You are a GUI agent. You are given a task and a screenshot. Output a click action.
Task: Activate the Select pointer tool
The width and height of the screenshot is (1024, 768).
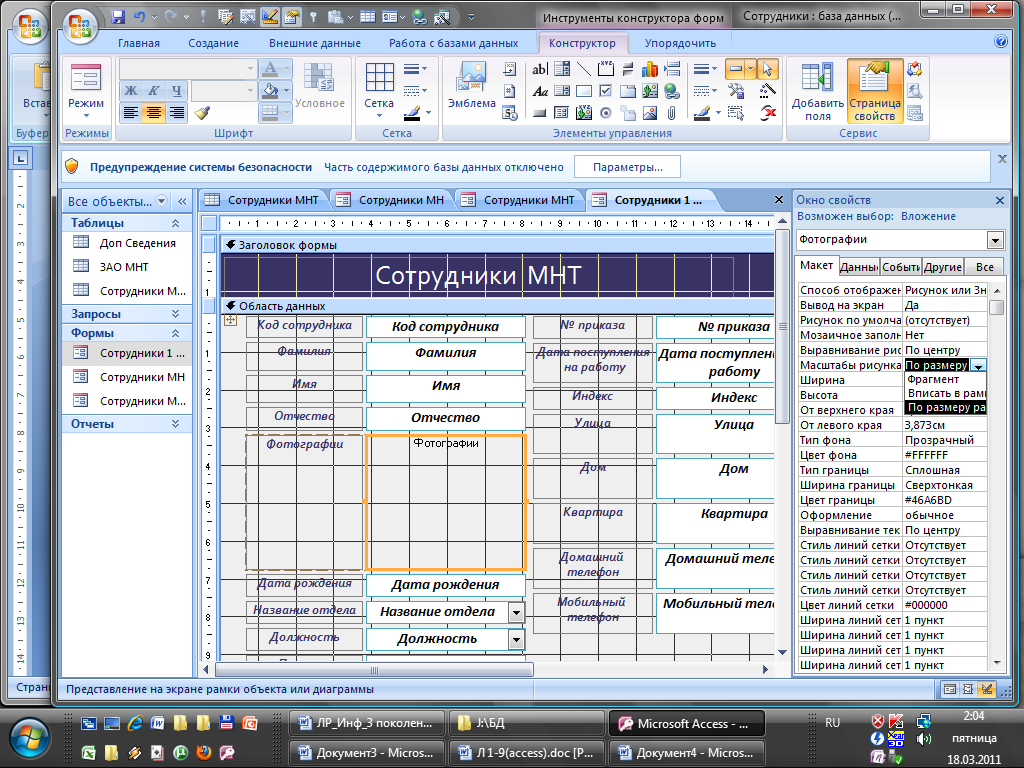tap(768, 69)
